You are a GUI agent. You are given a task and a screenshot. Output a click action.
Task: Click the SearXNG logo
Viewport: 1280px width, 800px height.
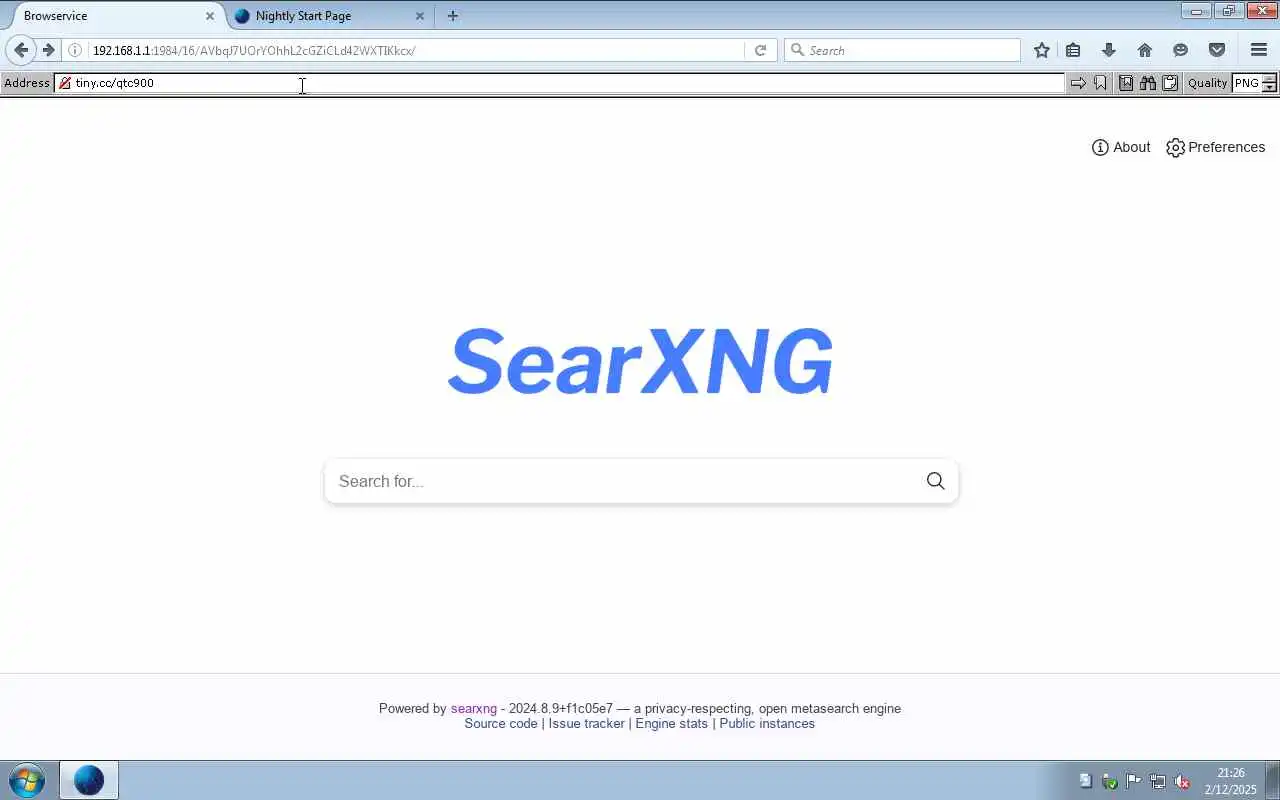pyautogui.click(x=640, y=361)
